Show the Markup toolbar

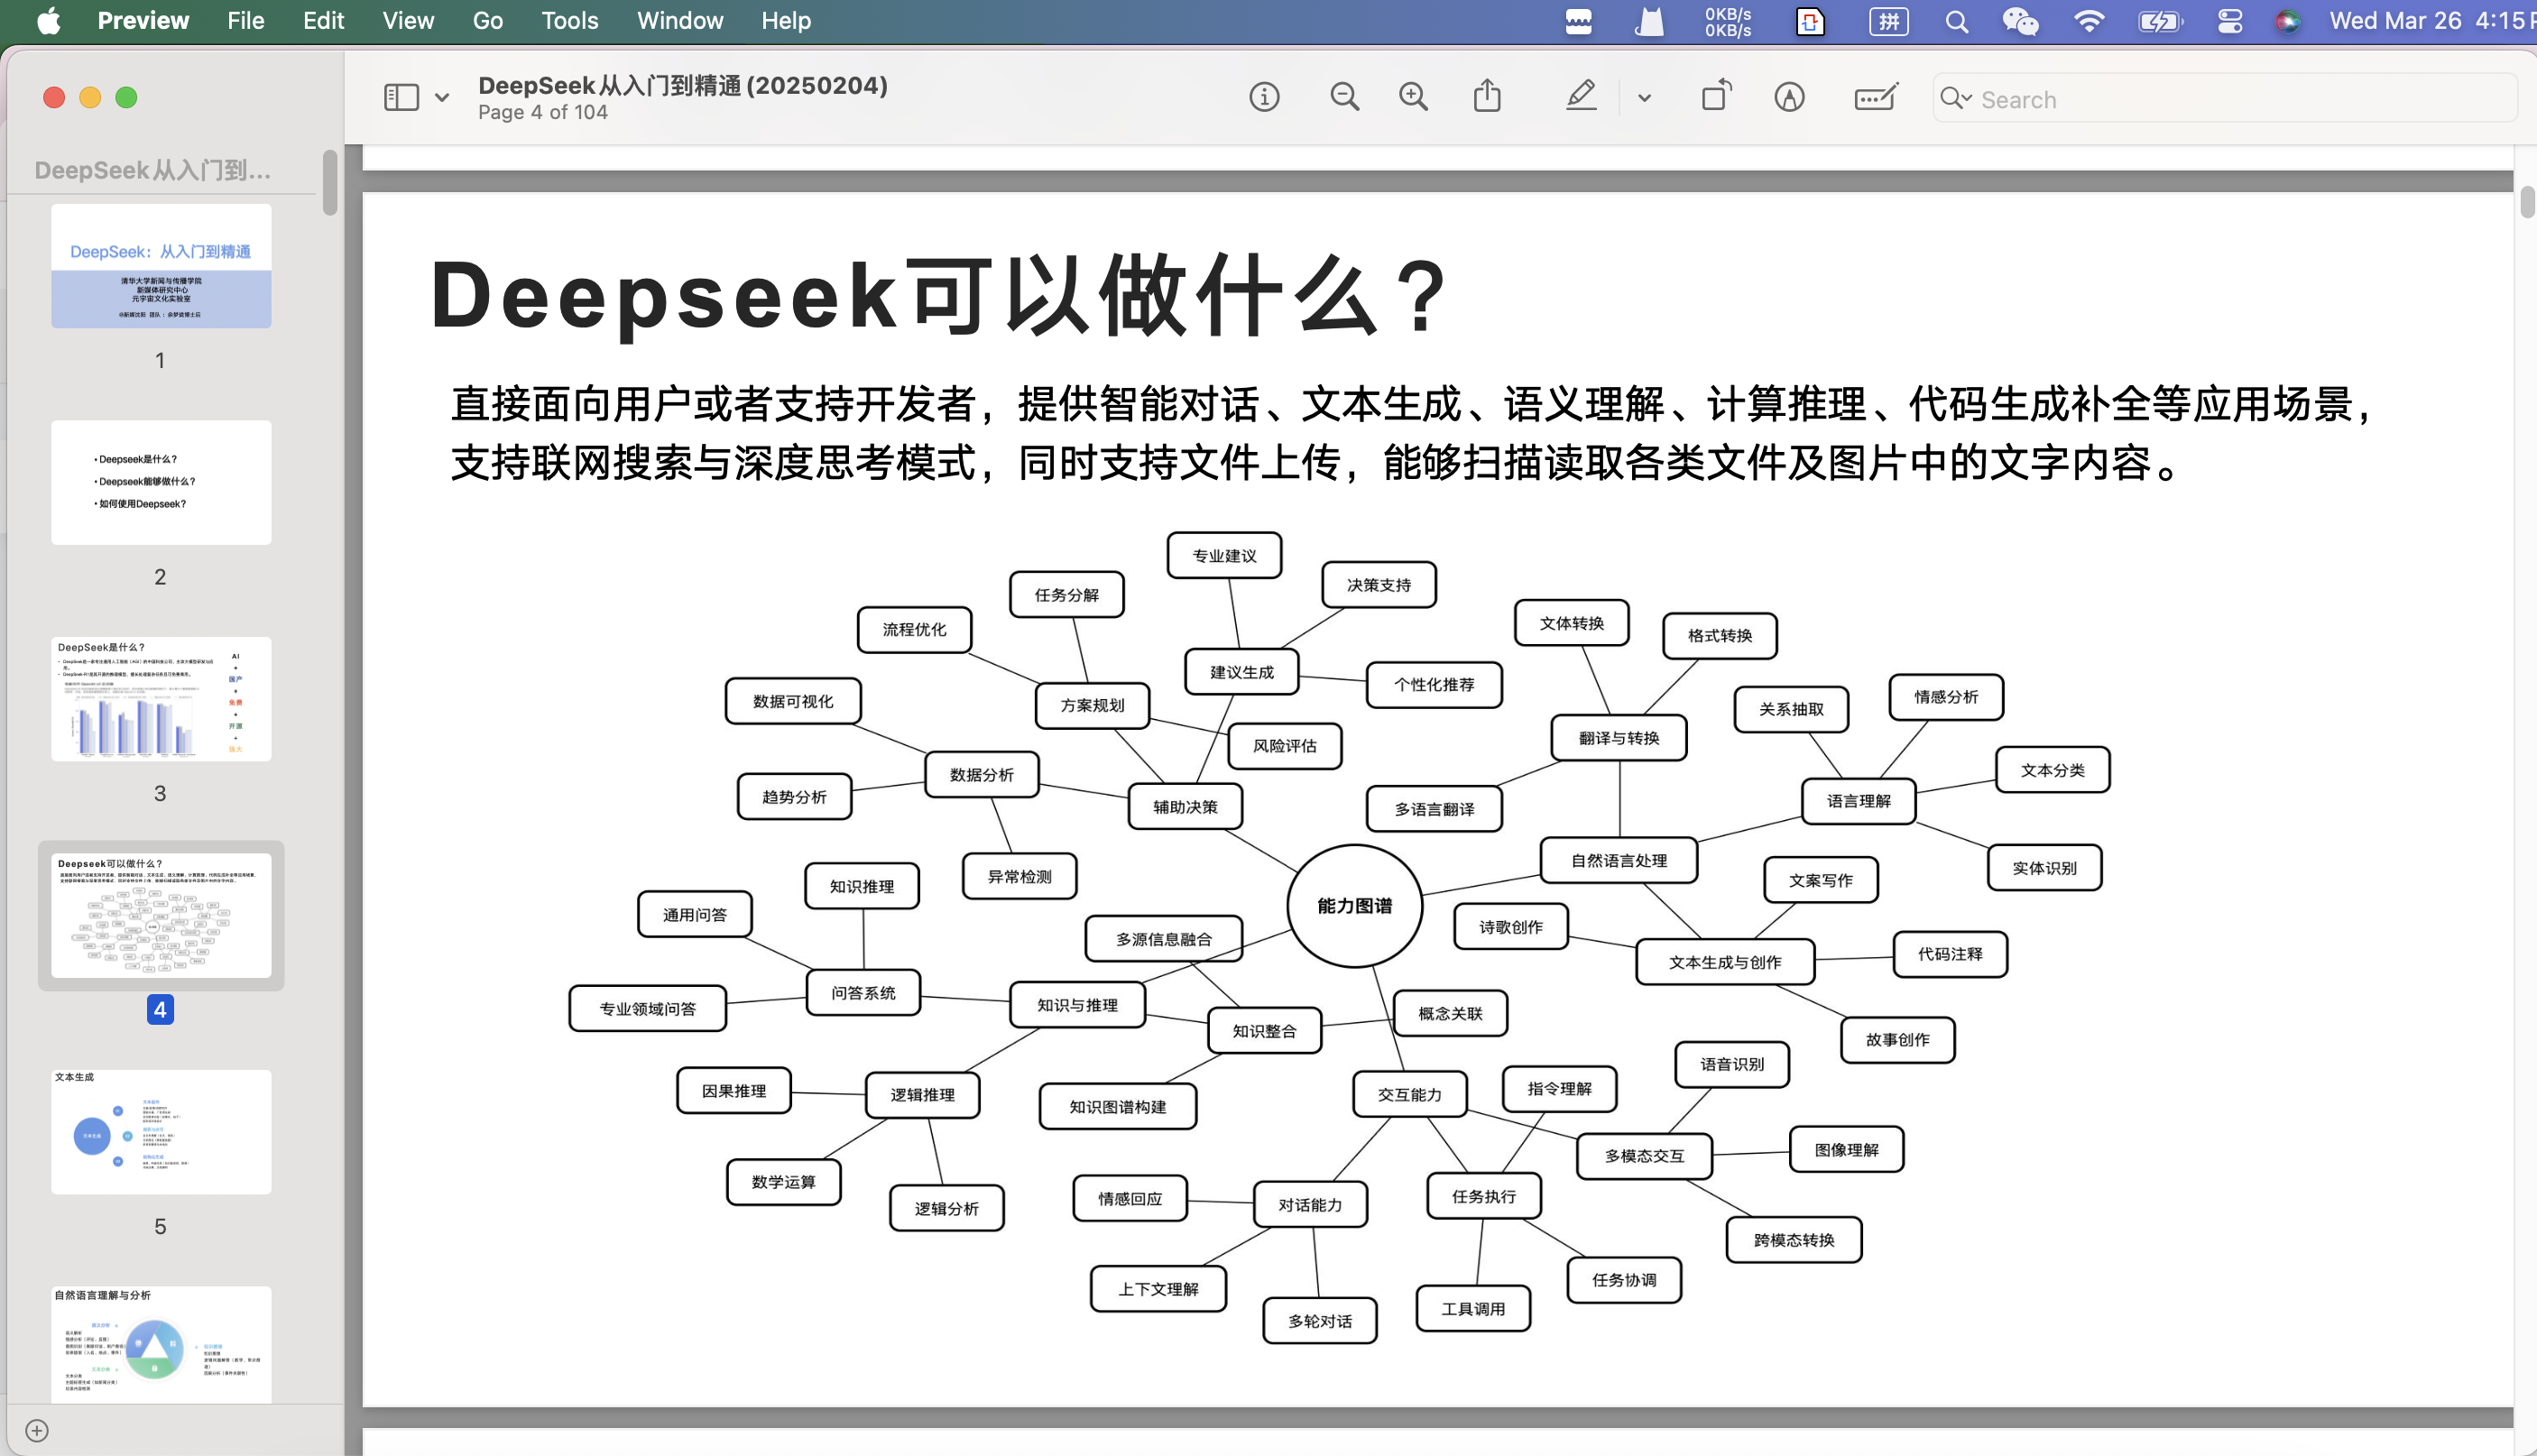[1789, 97]
